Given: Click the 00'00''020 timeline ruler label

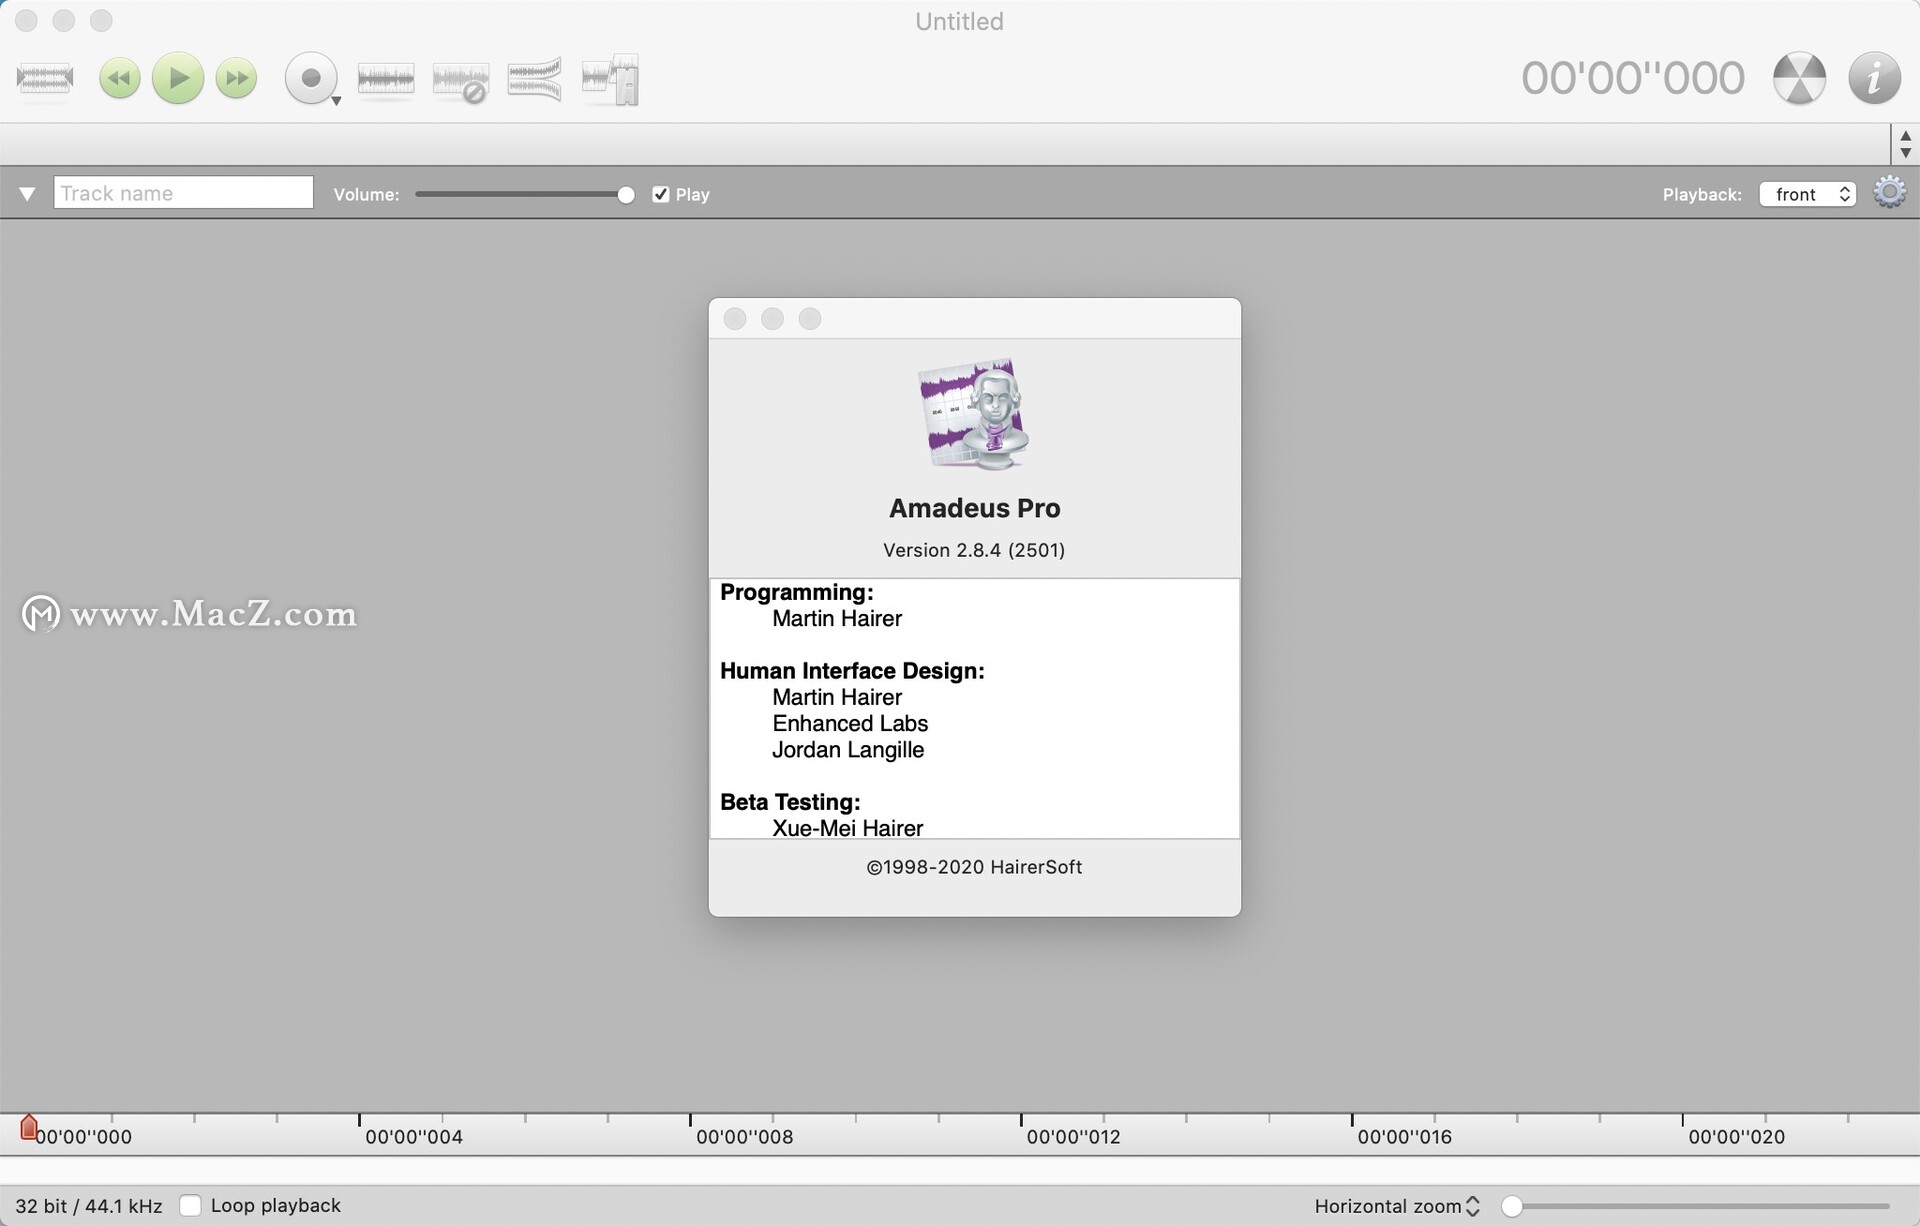Looking at the screenshot, I should click(1737, 1137).
